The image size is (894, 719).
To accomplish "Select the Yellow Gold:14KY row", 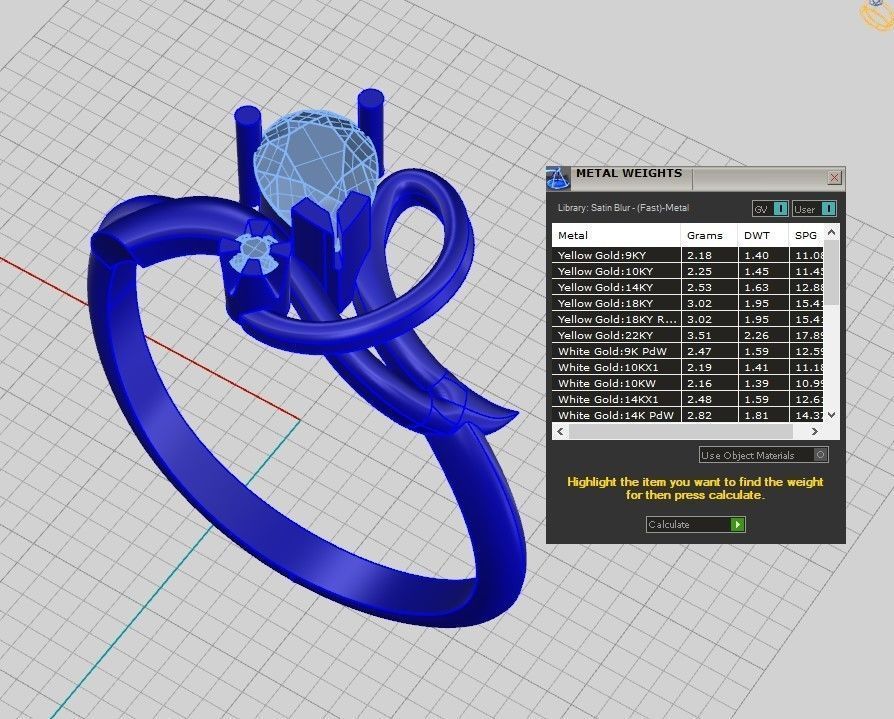I will tap(688, 287).
